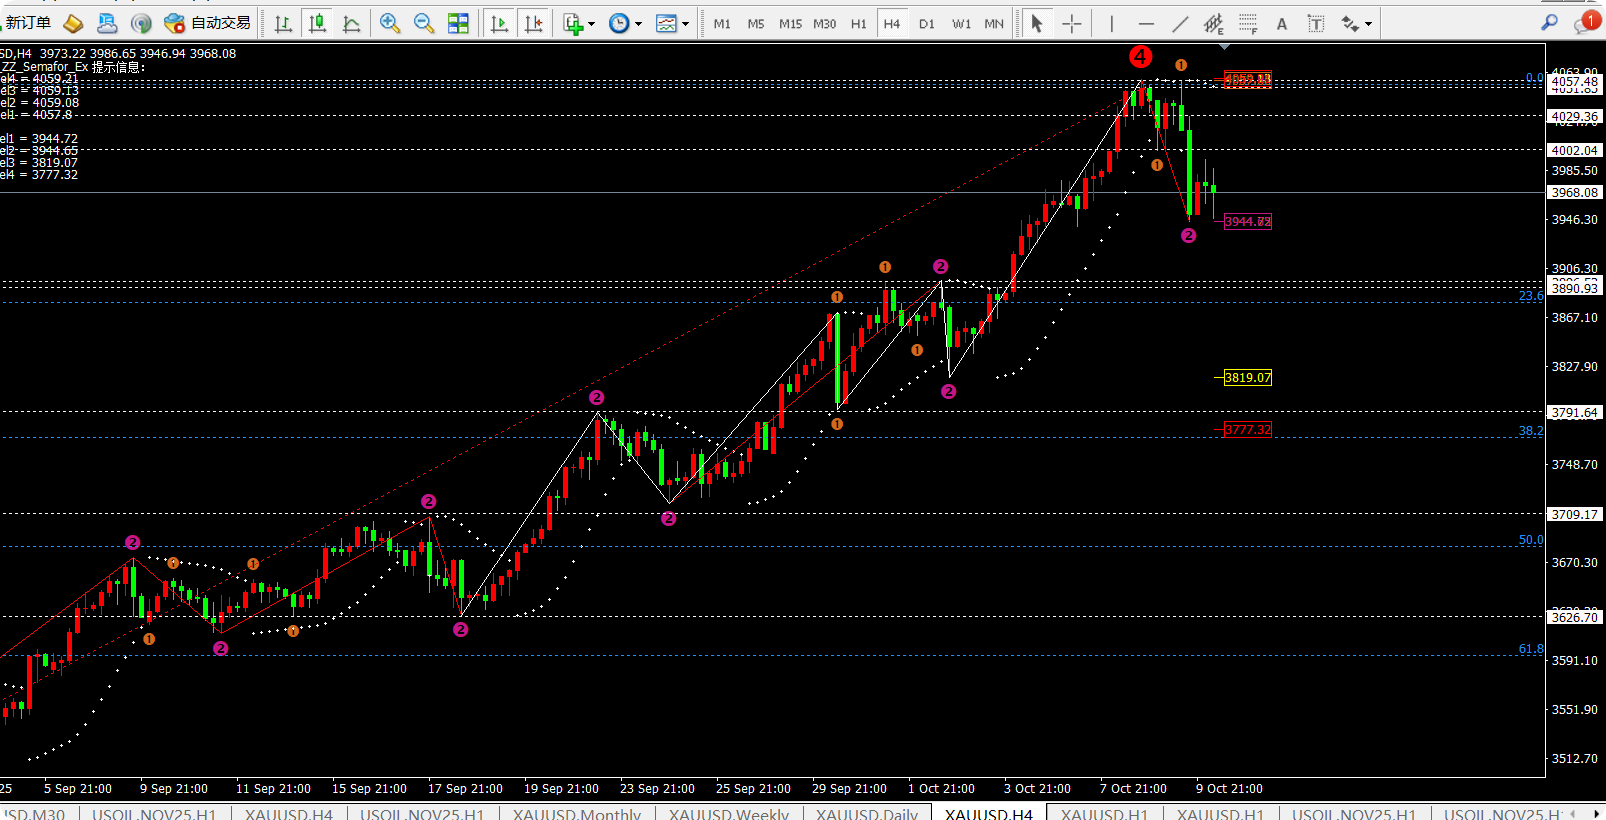The height and width of the screenshot is (820, 1606).
Task: Pick the horizontal line drawing tool
Action: click(1146, 23)
